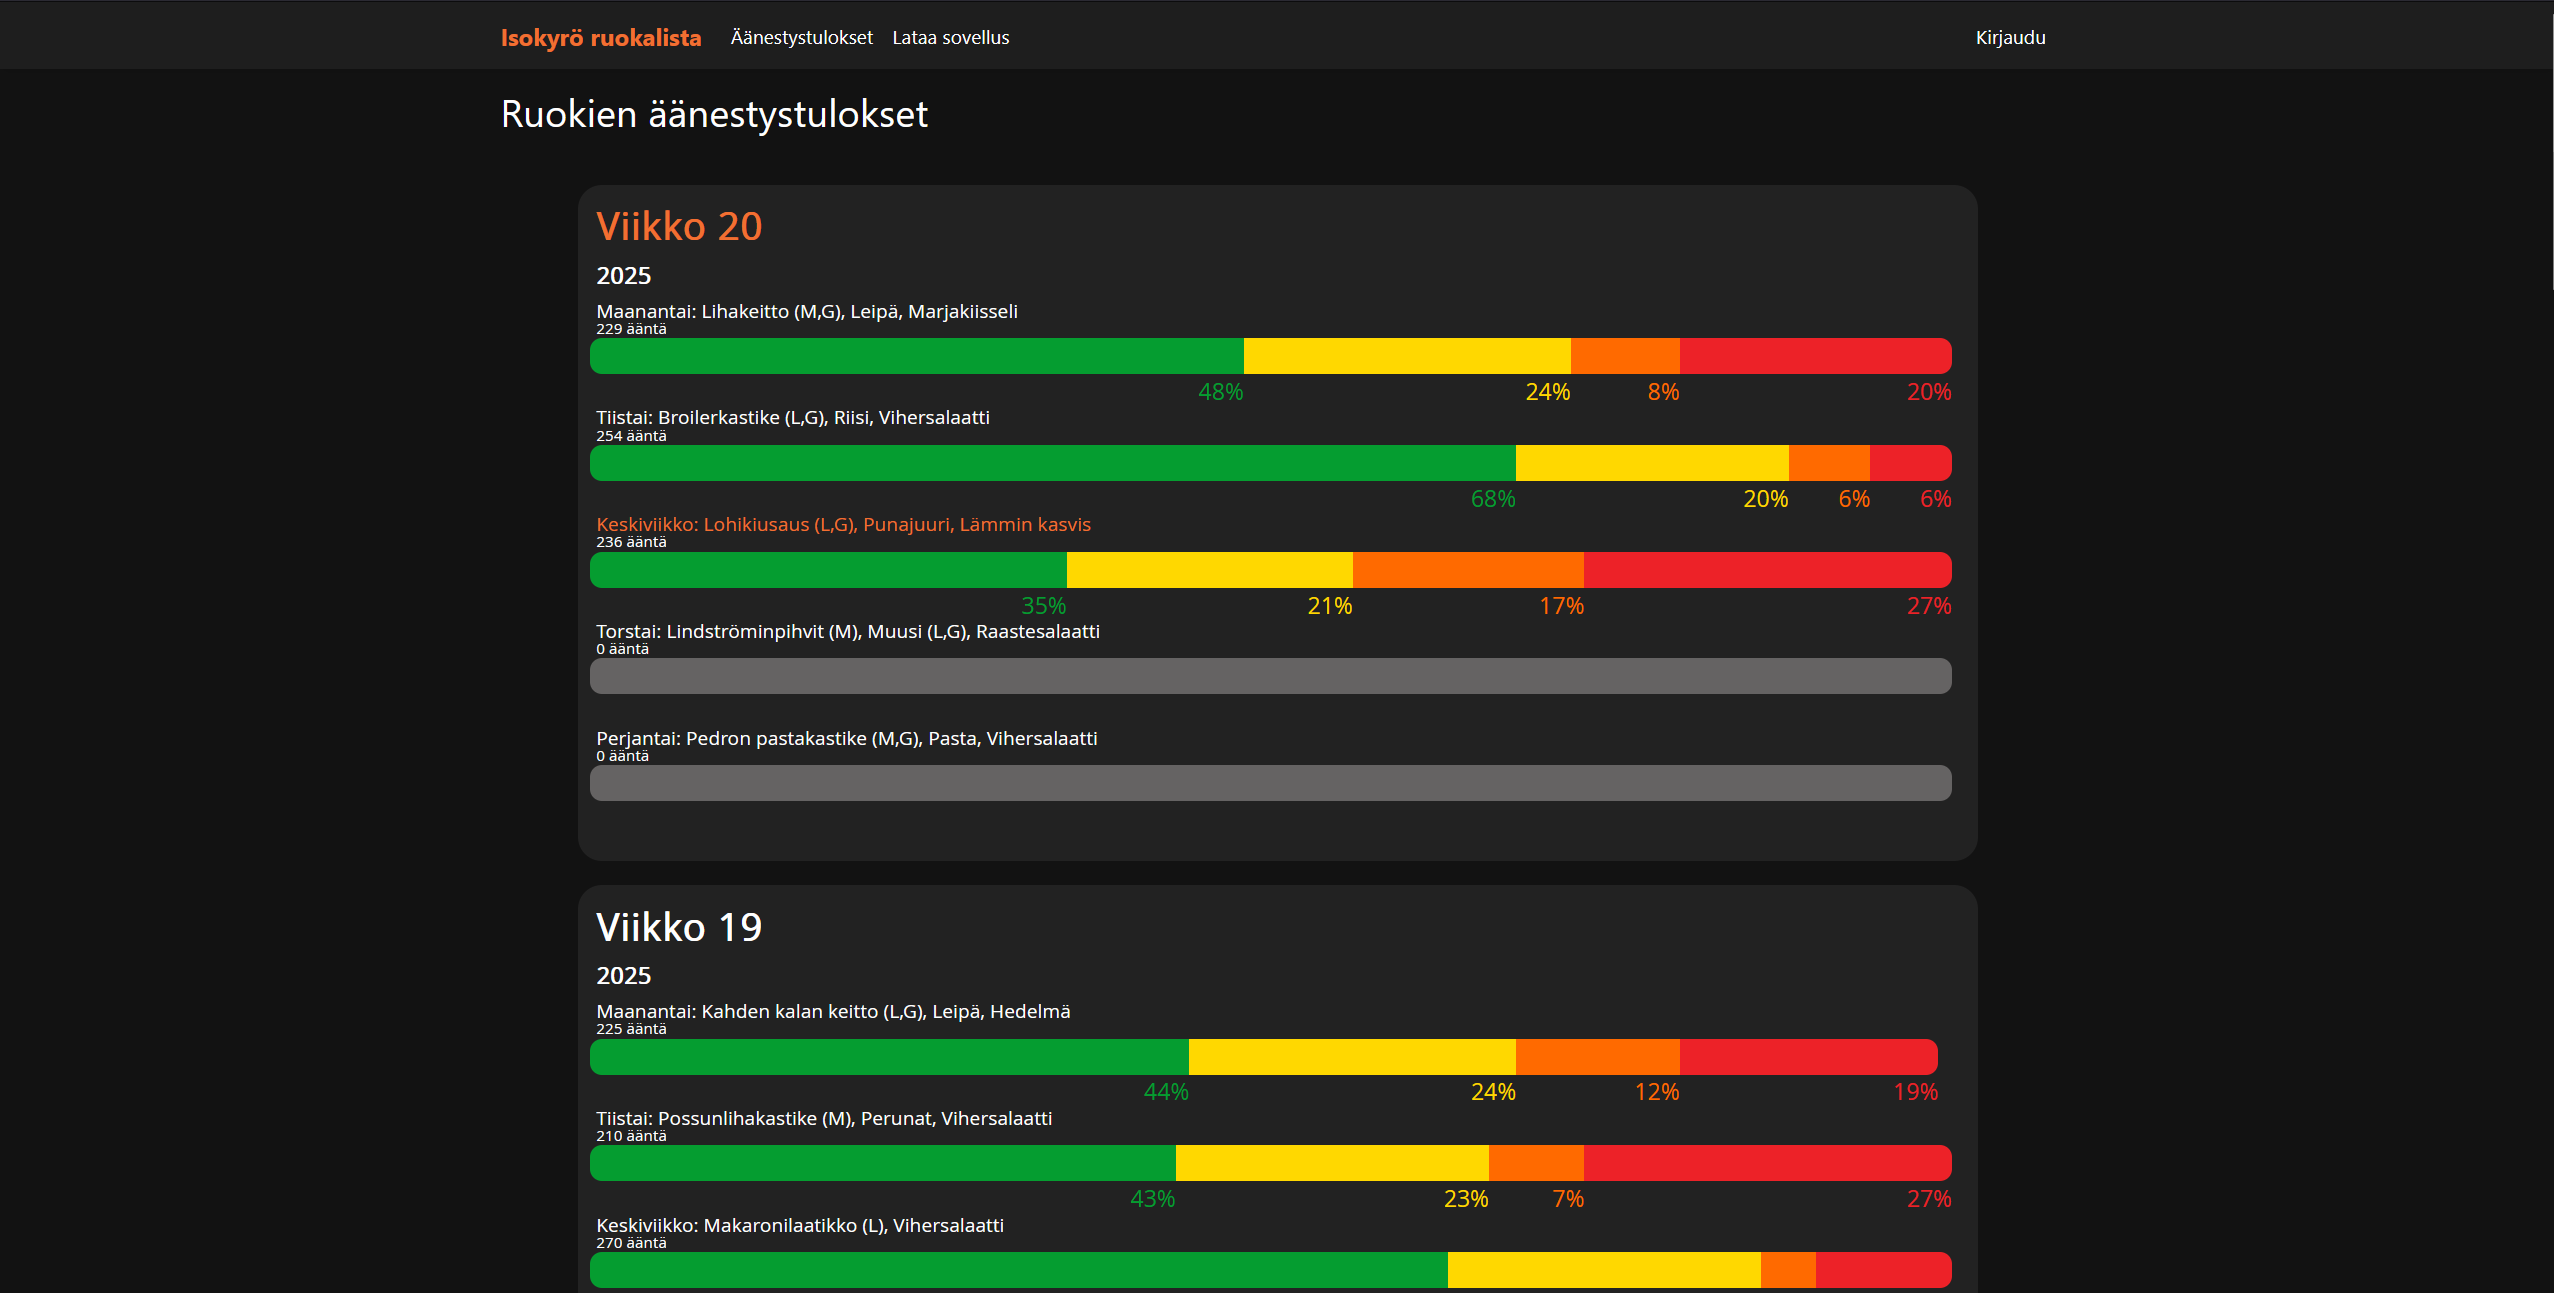Select the highlighted Keskiviikko Lohikiusaus meal title
Viewport: 2554px width, 1293px height.
pyautogui.click(x=843, y=525)
